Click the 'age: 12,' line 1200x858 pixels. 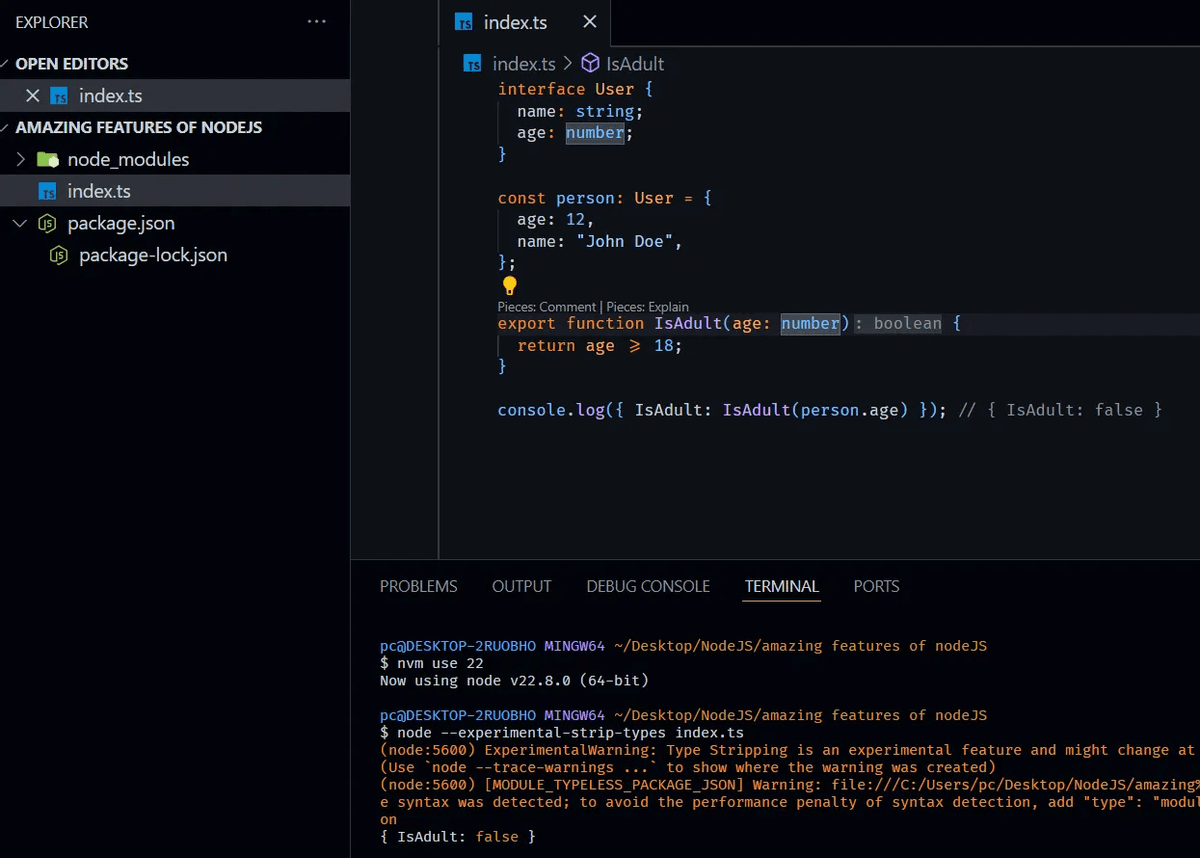point(555,220)
